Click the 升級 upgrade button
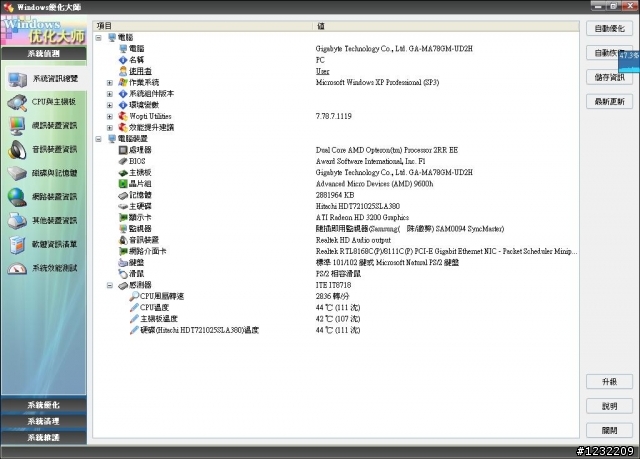640x459 pixels. (x=609, y=382)
